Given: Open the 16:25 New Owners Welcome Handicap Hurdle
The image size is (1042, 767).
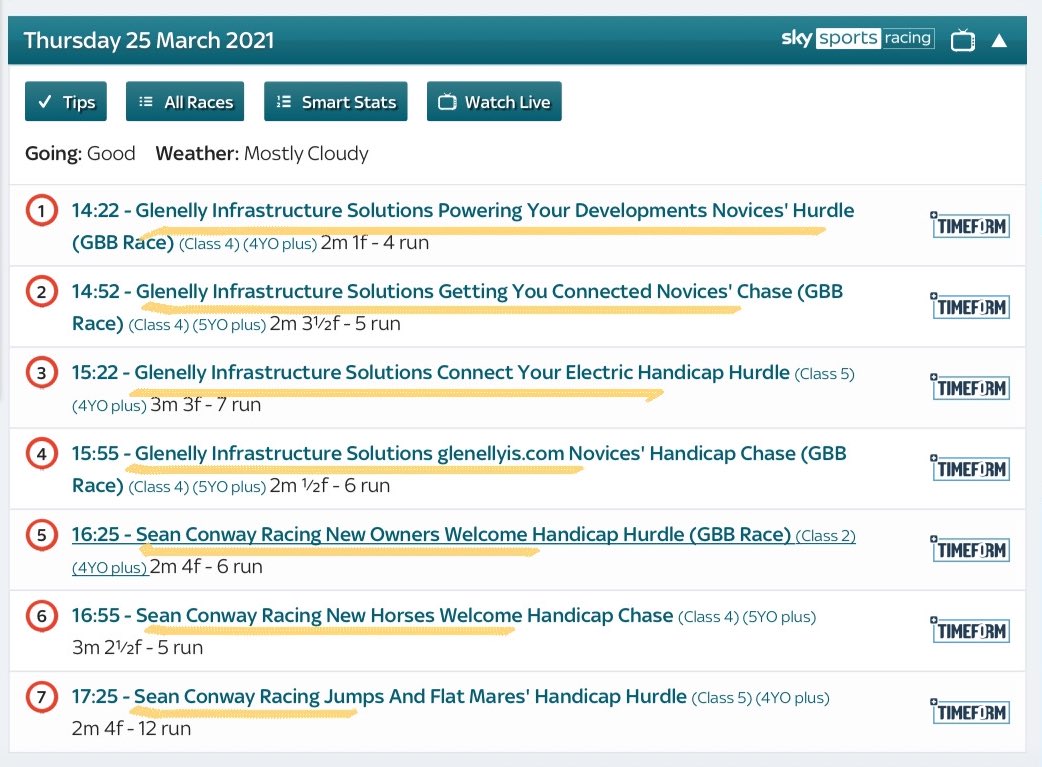Looking at the screenshot, I should click(463, 550).
